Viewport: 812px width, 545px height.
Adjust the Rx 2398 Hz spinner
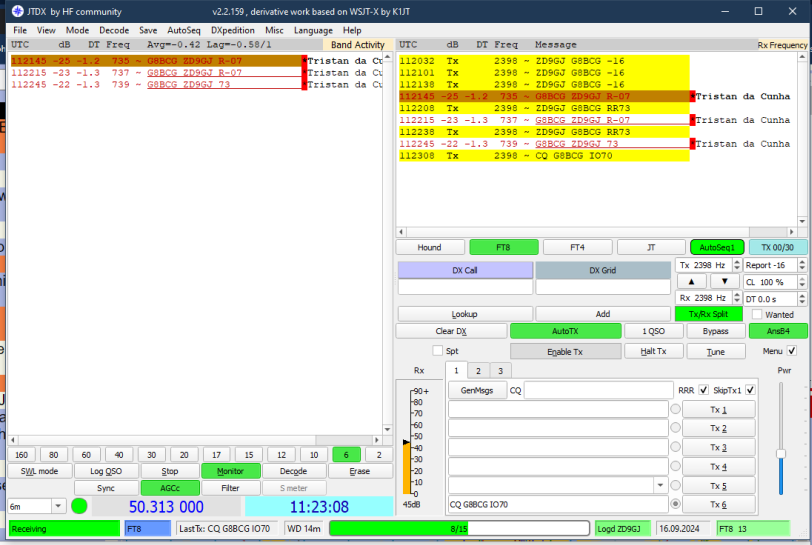pos(737,298)
